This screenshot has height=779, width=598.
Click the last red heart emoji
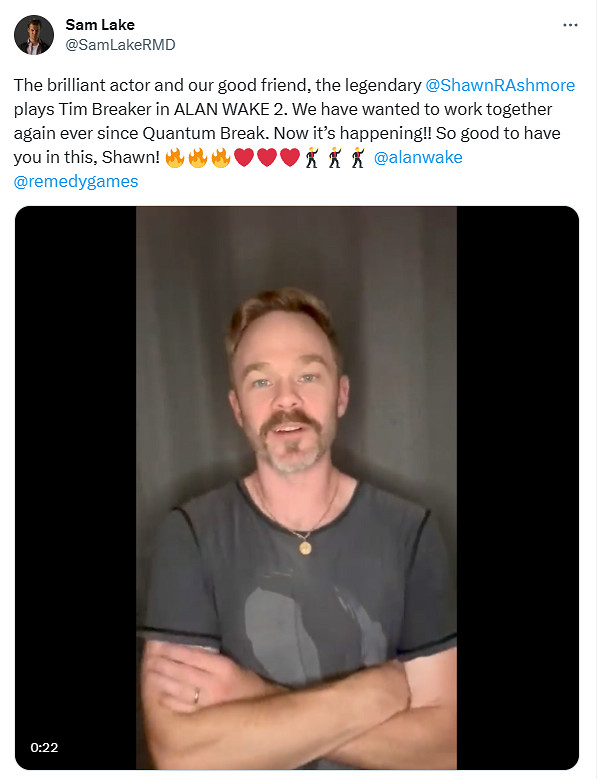(290, 157)
